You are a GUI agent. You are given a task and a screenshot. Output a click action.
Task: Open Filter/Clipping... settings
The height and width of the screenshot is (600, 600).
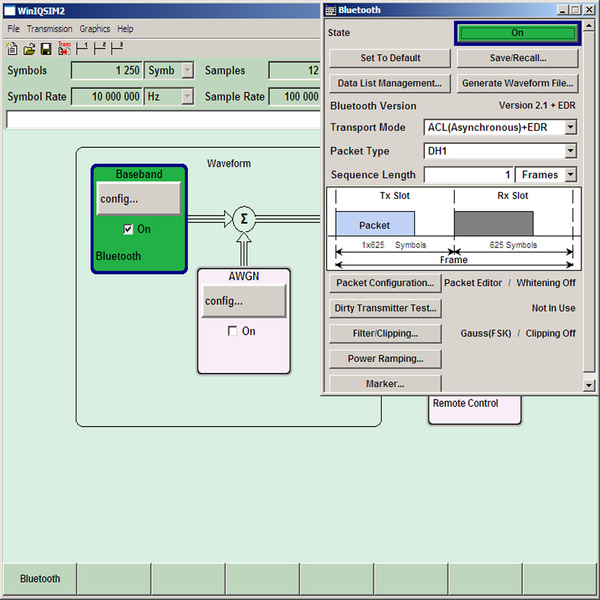click(385, 334)
